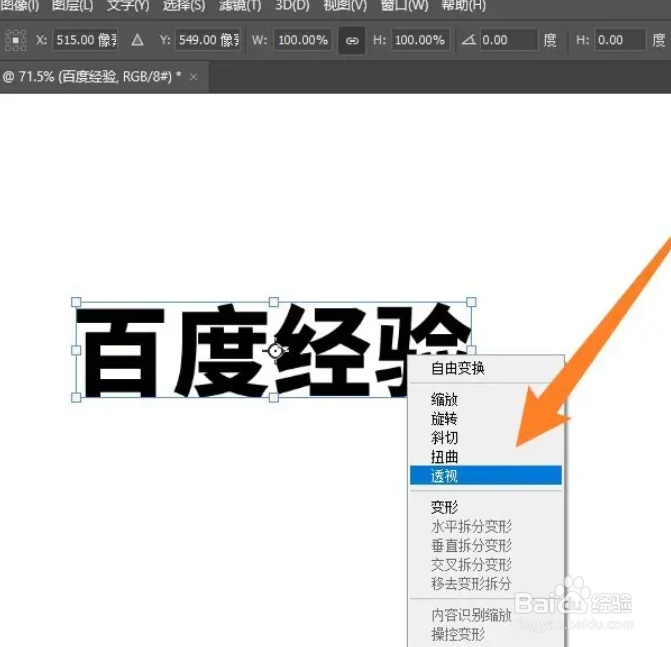Open the 帮助(H) menu

coord(464,6)
